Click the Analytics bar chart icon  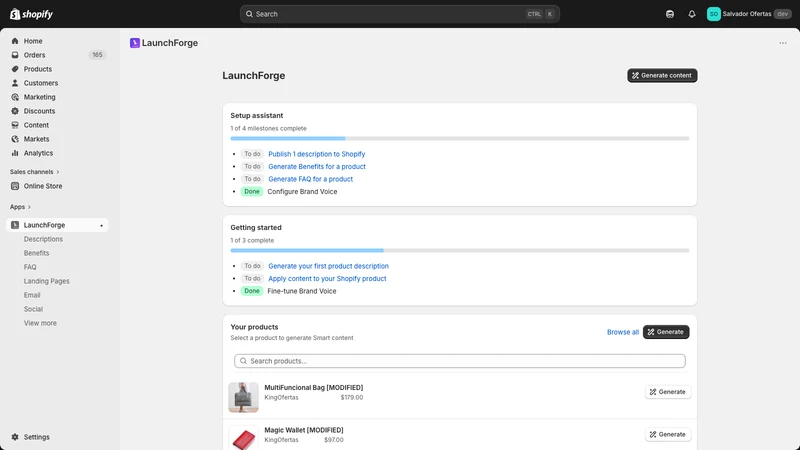pos(15,153)
